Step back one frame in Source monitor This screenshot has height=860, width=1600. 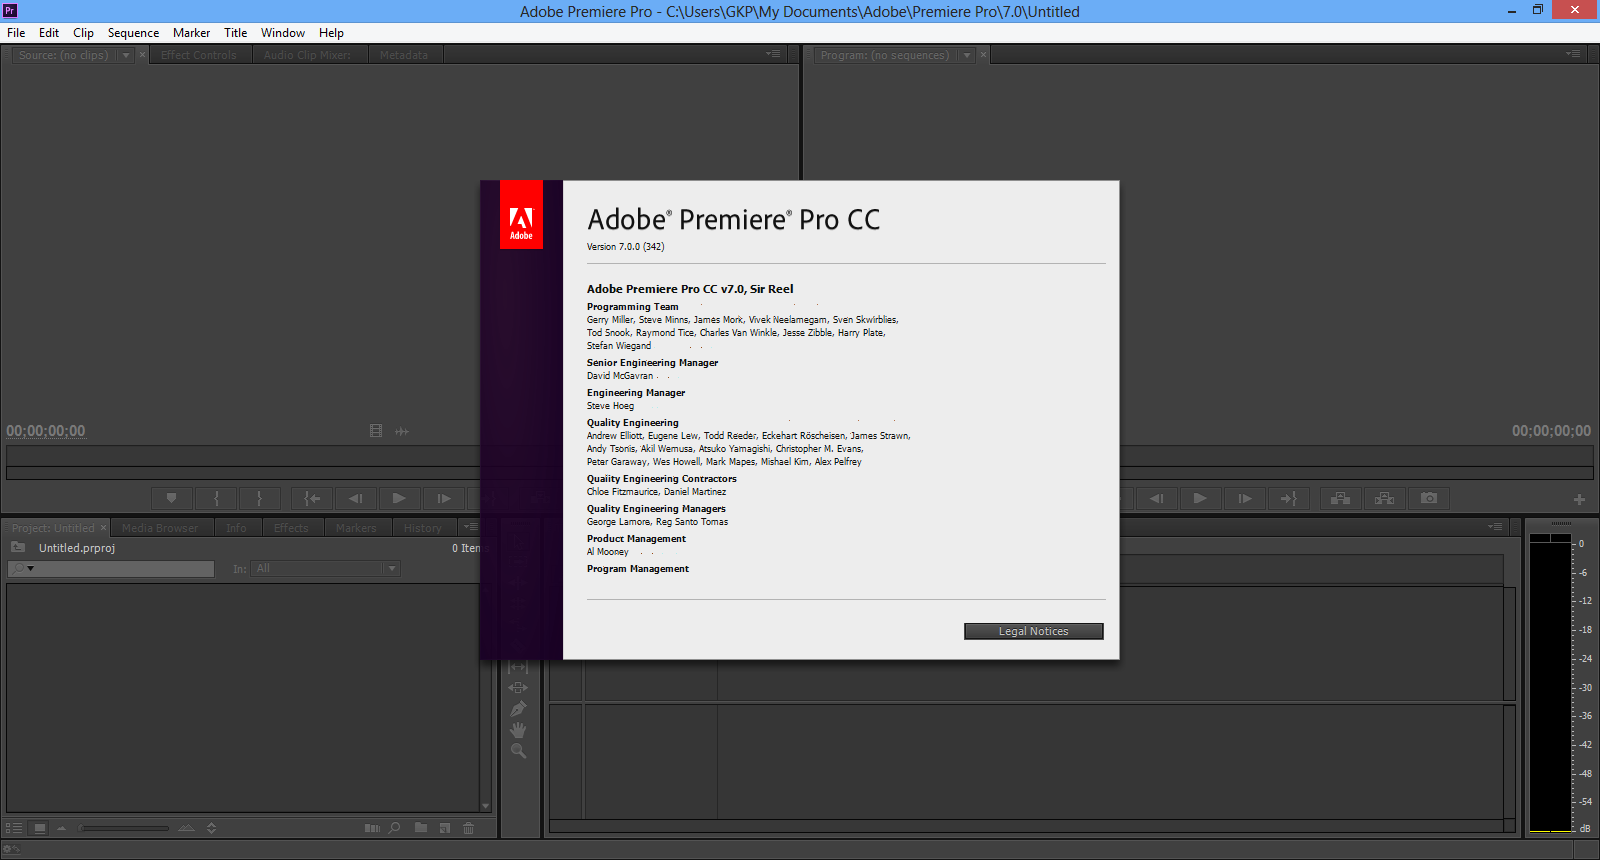coord(356,498)
